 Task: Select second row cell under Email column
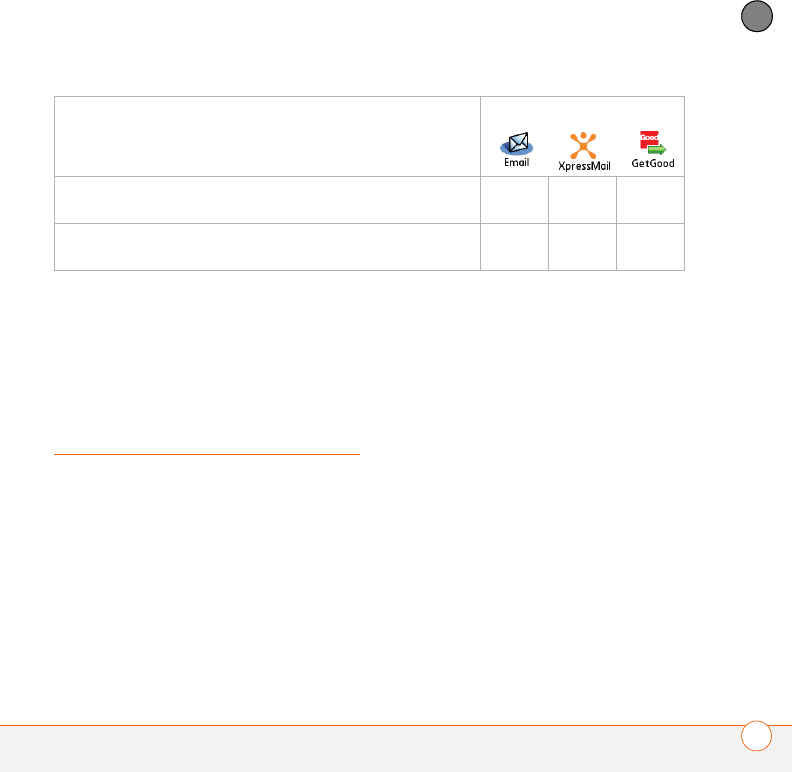514,247
